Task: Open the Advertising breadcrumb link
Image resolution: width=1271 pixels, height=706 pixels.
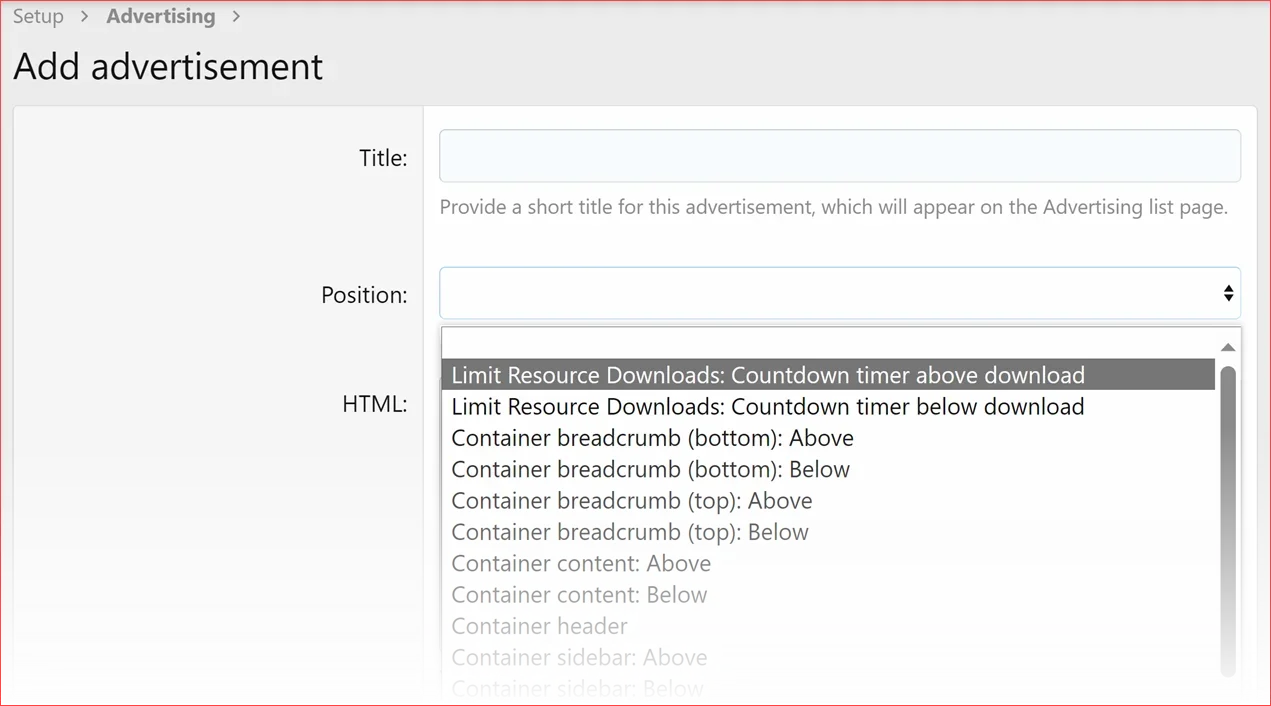Action: point(161,16)
